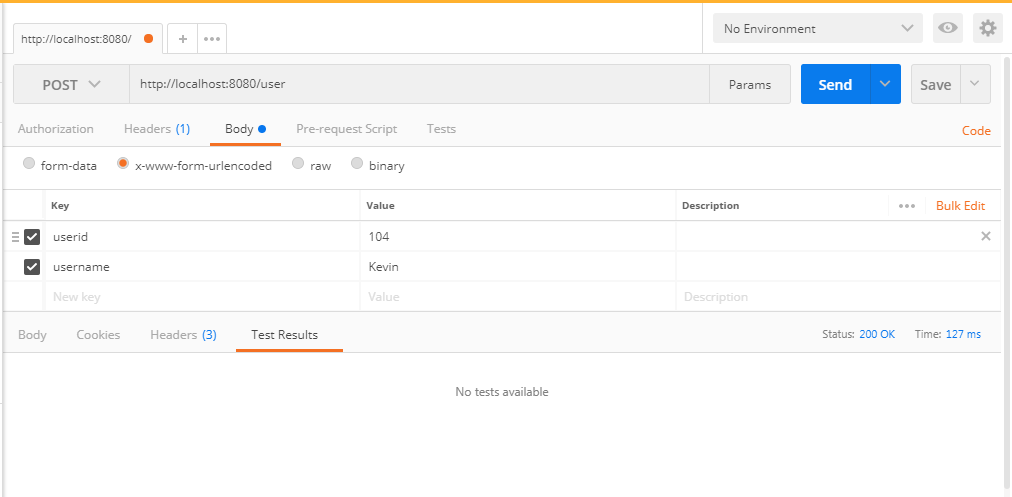View response Headers (3) tab
Viewport: 1012px width, 497px height.
tap(183, 335)
